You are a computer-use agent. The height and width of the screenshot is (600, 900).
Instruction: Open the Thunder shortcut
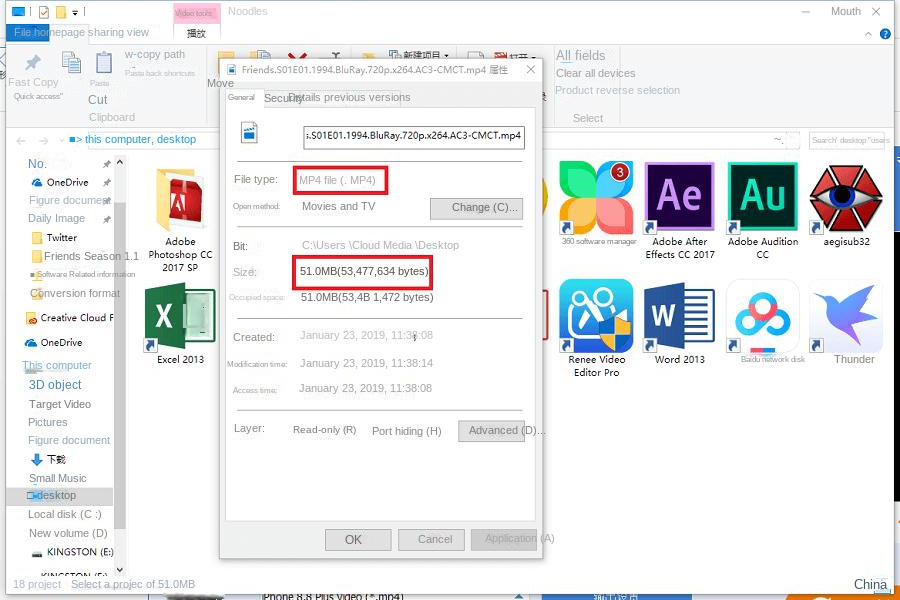tap(847, 323)
